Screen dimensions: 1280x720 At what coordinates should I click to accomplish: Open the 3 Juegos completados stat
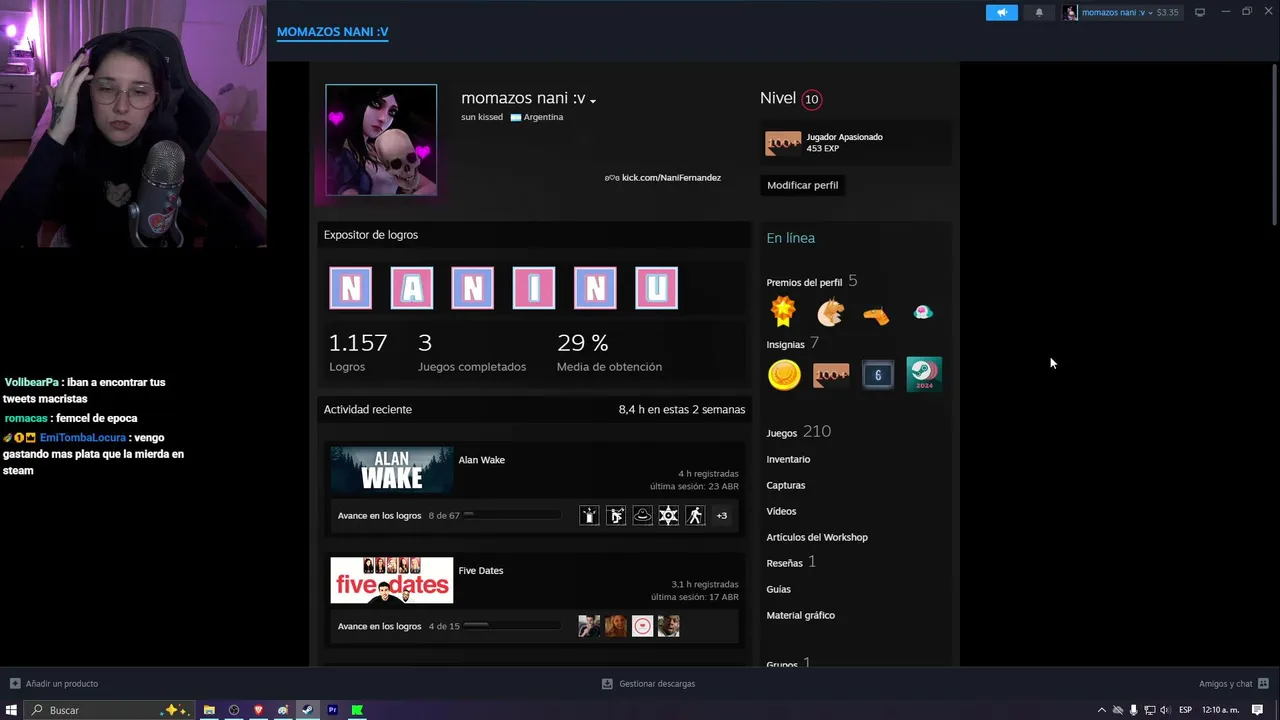pyautogui.click(x=472, y=351)
